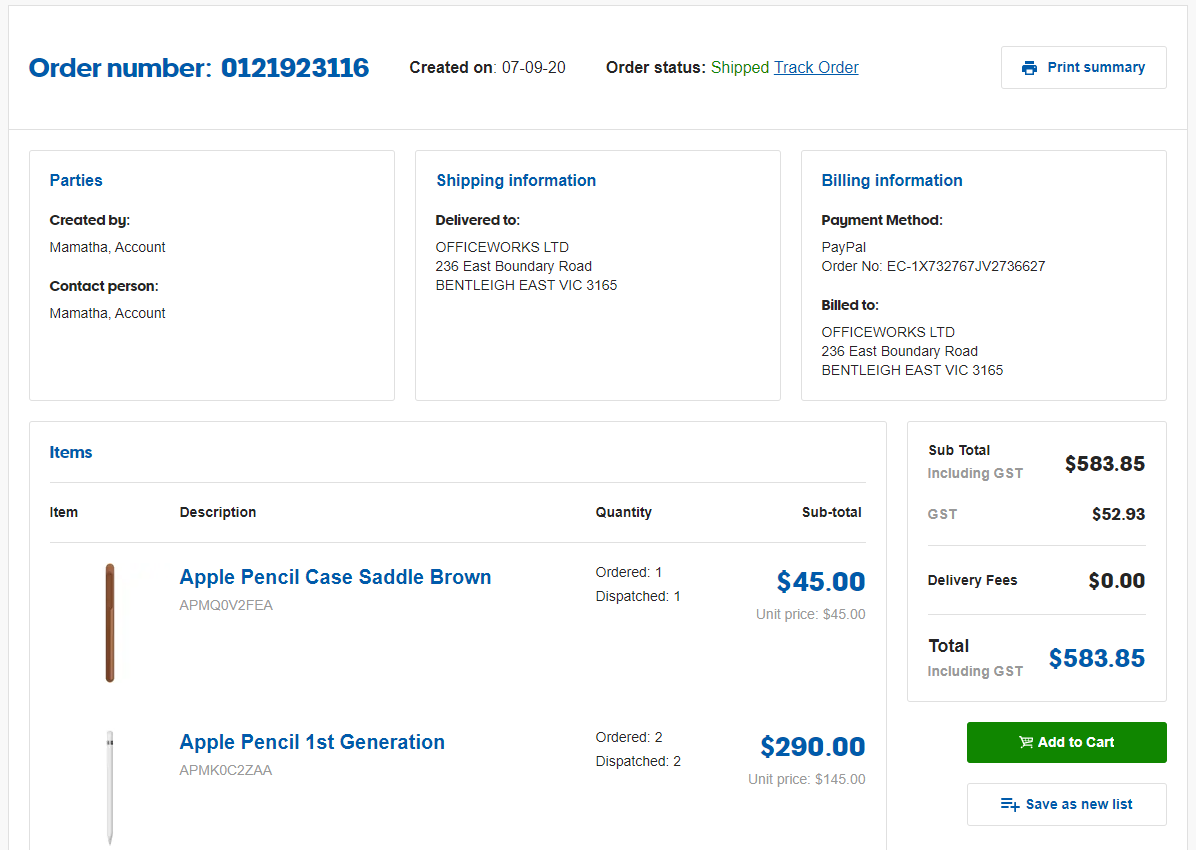The width and height of the screenshot is (1196, 850).
Task: Click Mamatha, Account under Contact person
Action: [108, 313]
